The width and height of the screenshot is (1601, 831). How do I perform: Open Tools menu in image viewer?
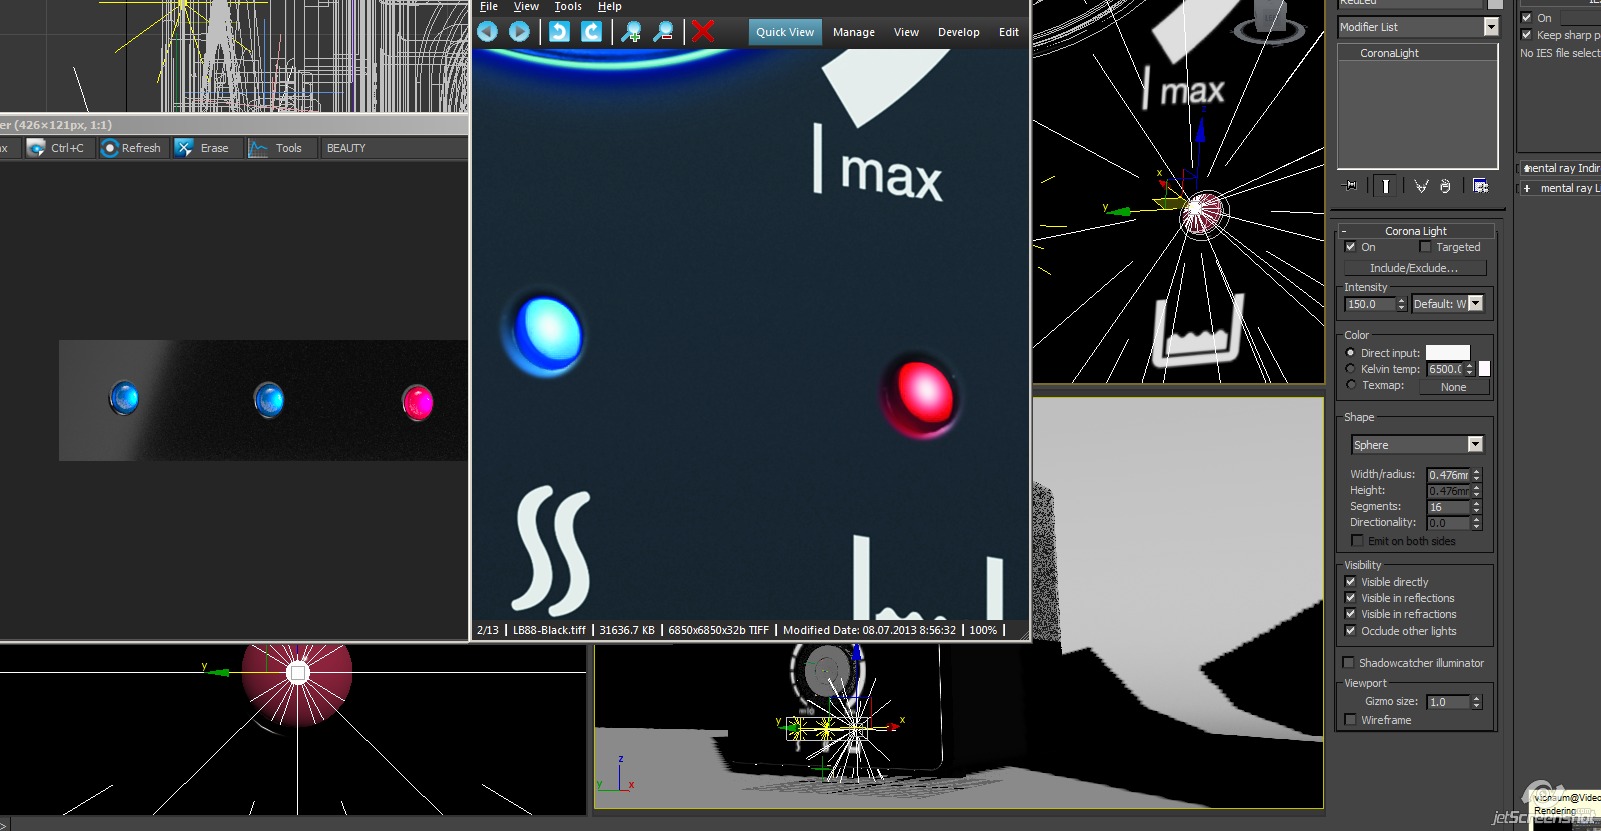(x=568, y=6)
